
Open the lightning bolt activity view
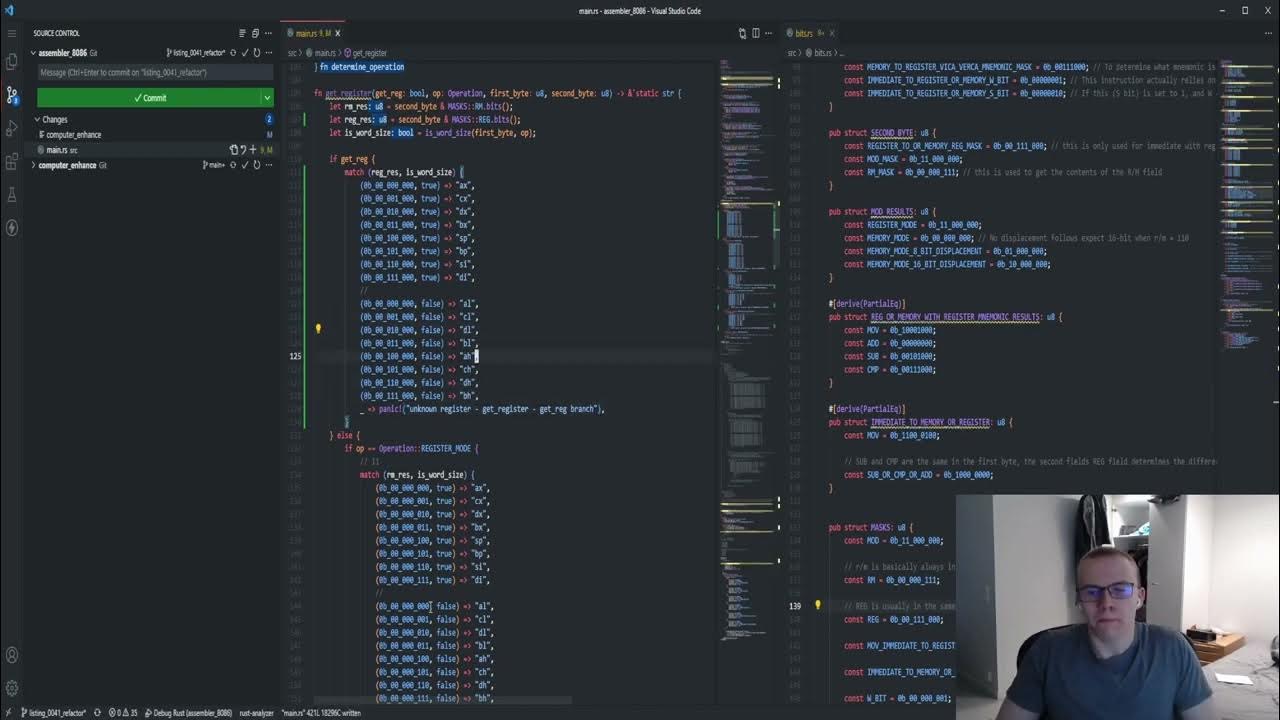point(12,227)
